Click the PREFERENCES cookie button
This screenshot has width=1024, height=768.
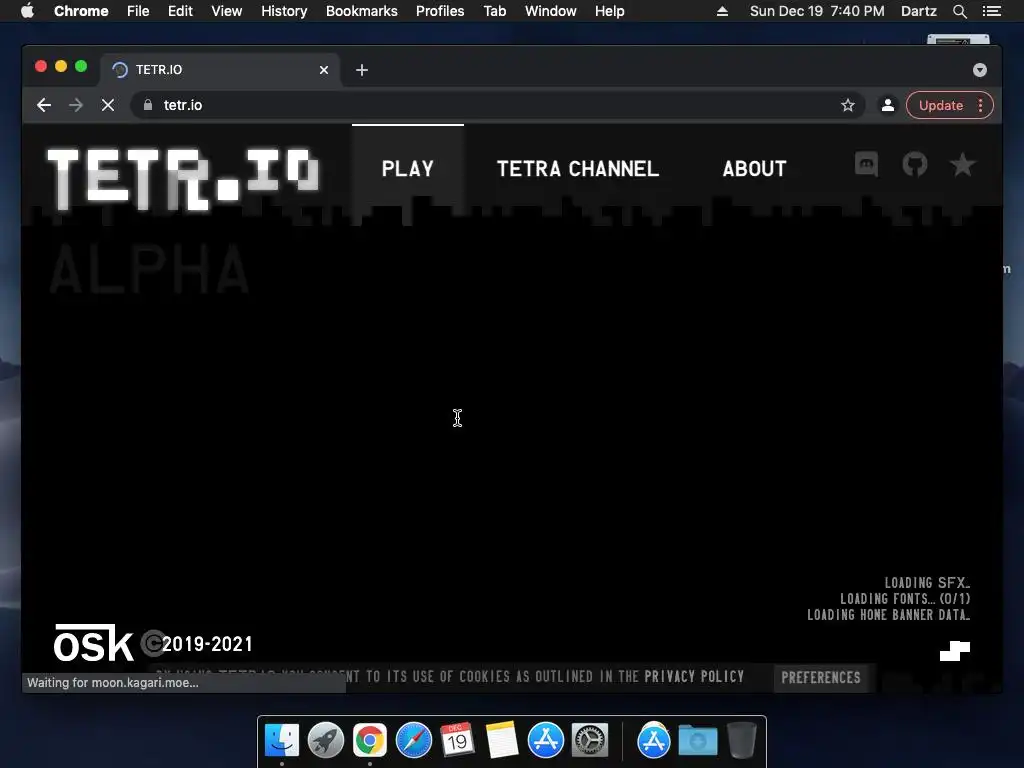tap(821, 677)
